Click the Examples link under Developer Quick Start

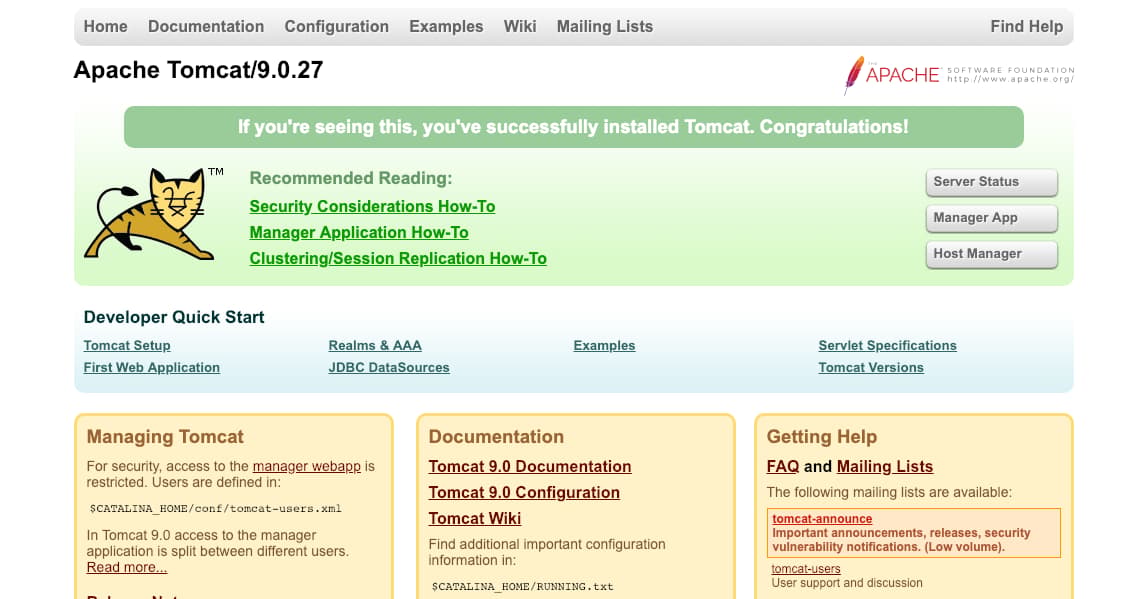point(604,345)
